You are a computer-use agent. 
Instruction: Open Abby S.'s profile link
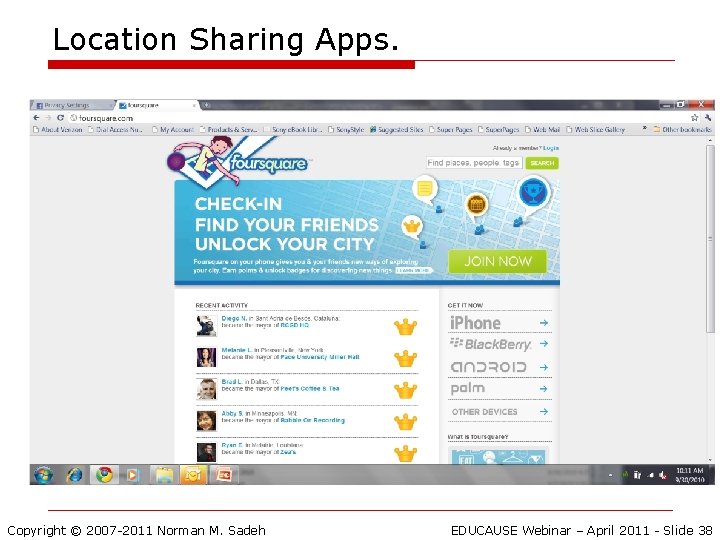(232, 413)
